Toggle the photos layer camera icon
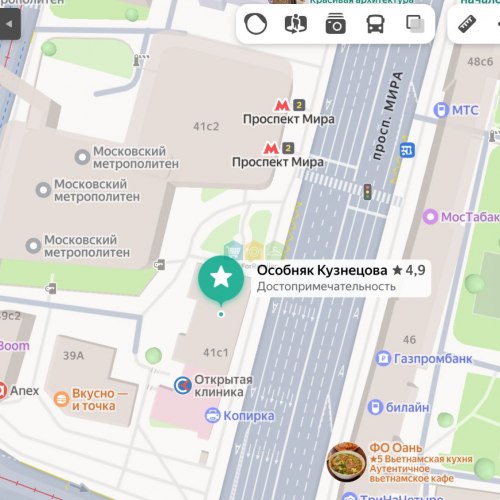The width and height of the screenshot is (500, 500). point(335,24)
